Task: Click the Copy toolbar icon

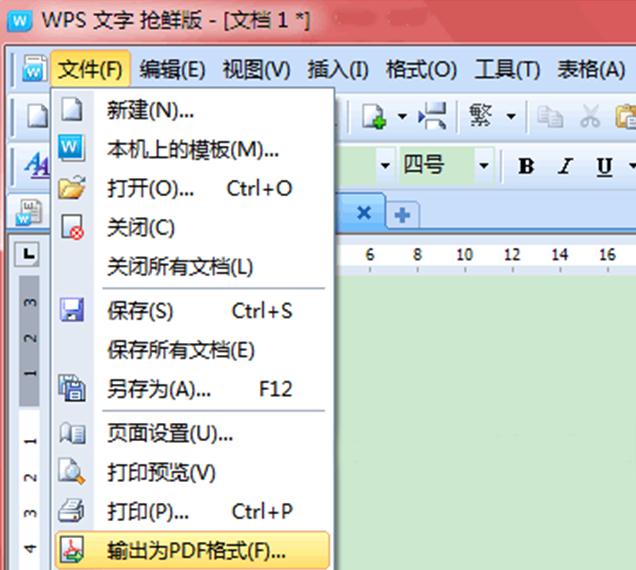Action: pyautogui.click(x=550, y=117)
